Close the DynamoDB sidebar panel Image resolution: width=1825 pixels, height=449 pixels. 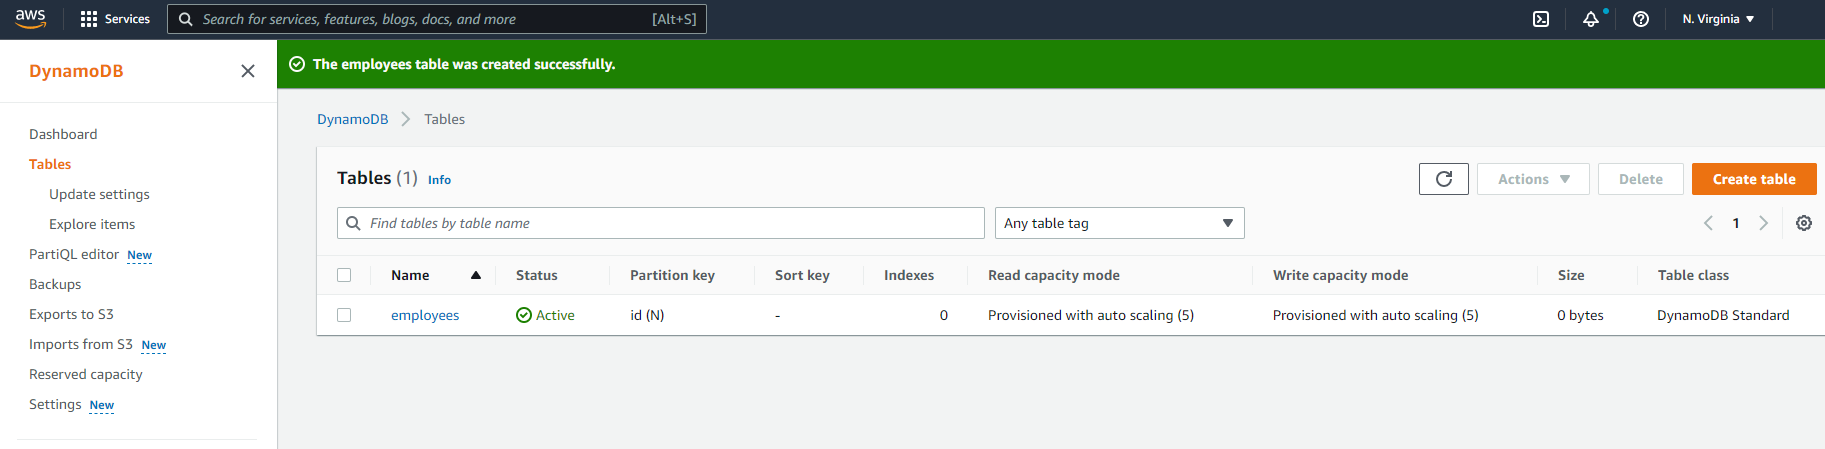click(x=248, y=71)
